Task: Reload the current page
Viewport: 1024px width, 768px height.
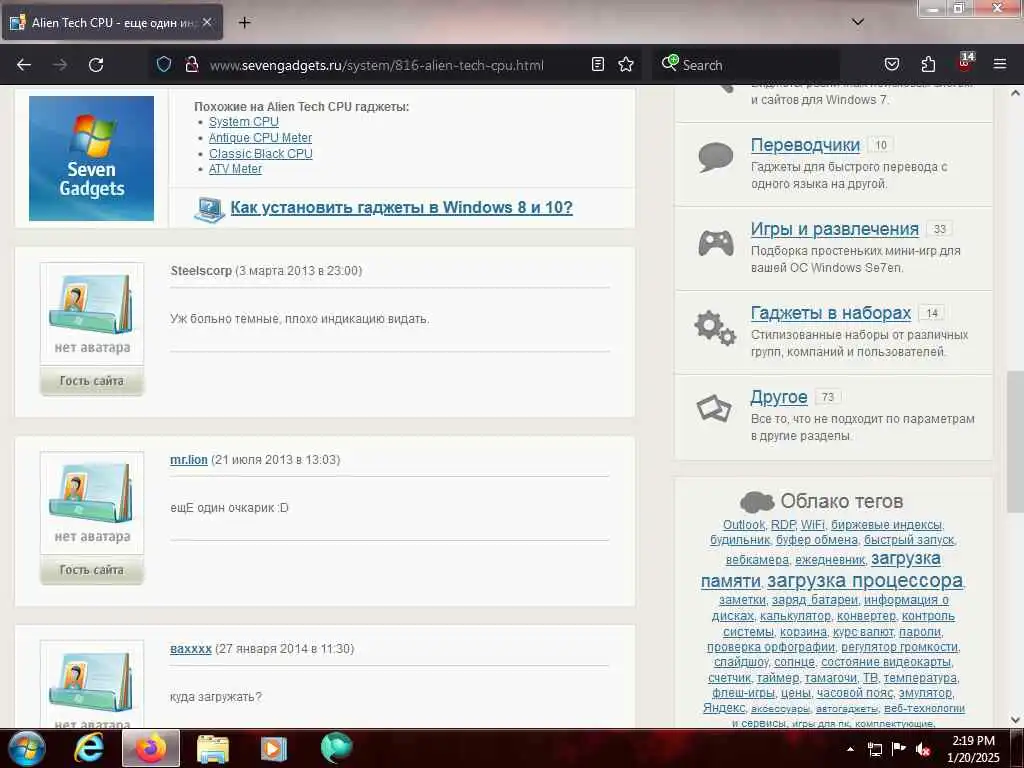Action: [x=96, y=65]
